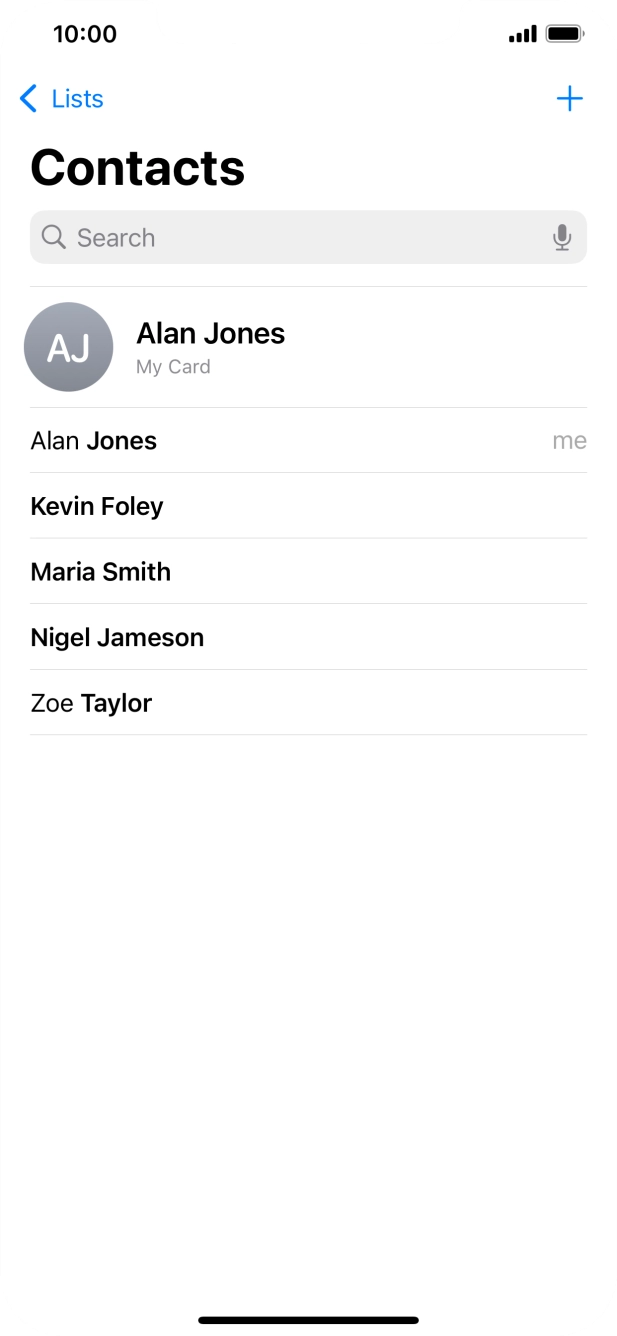Select Alan Jones in the contact list
The height and width of the screenshot is (1336, 617).
coord(94,441)
